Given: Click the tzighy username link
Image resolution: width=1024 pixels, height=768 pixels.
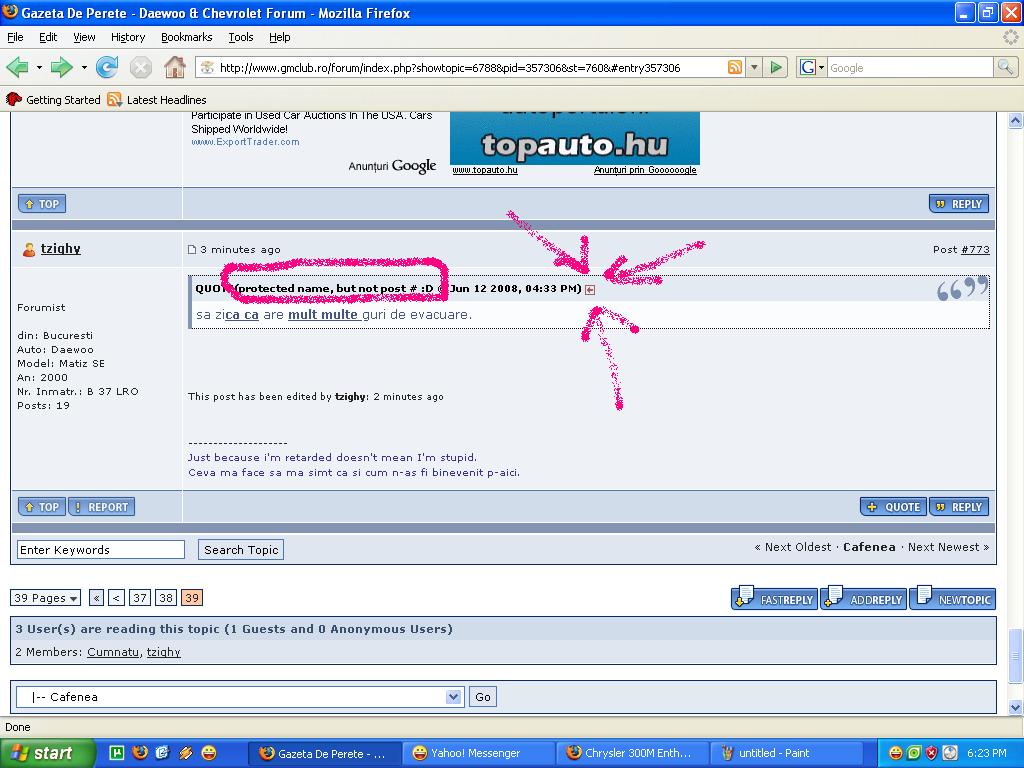Looking at the screenshot, I should (61, 249).
